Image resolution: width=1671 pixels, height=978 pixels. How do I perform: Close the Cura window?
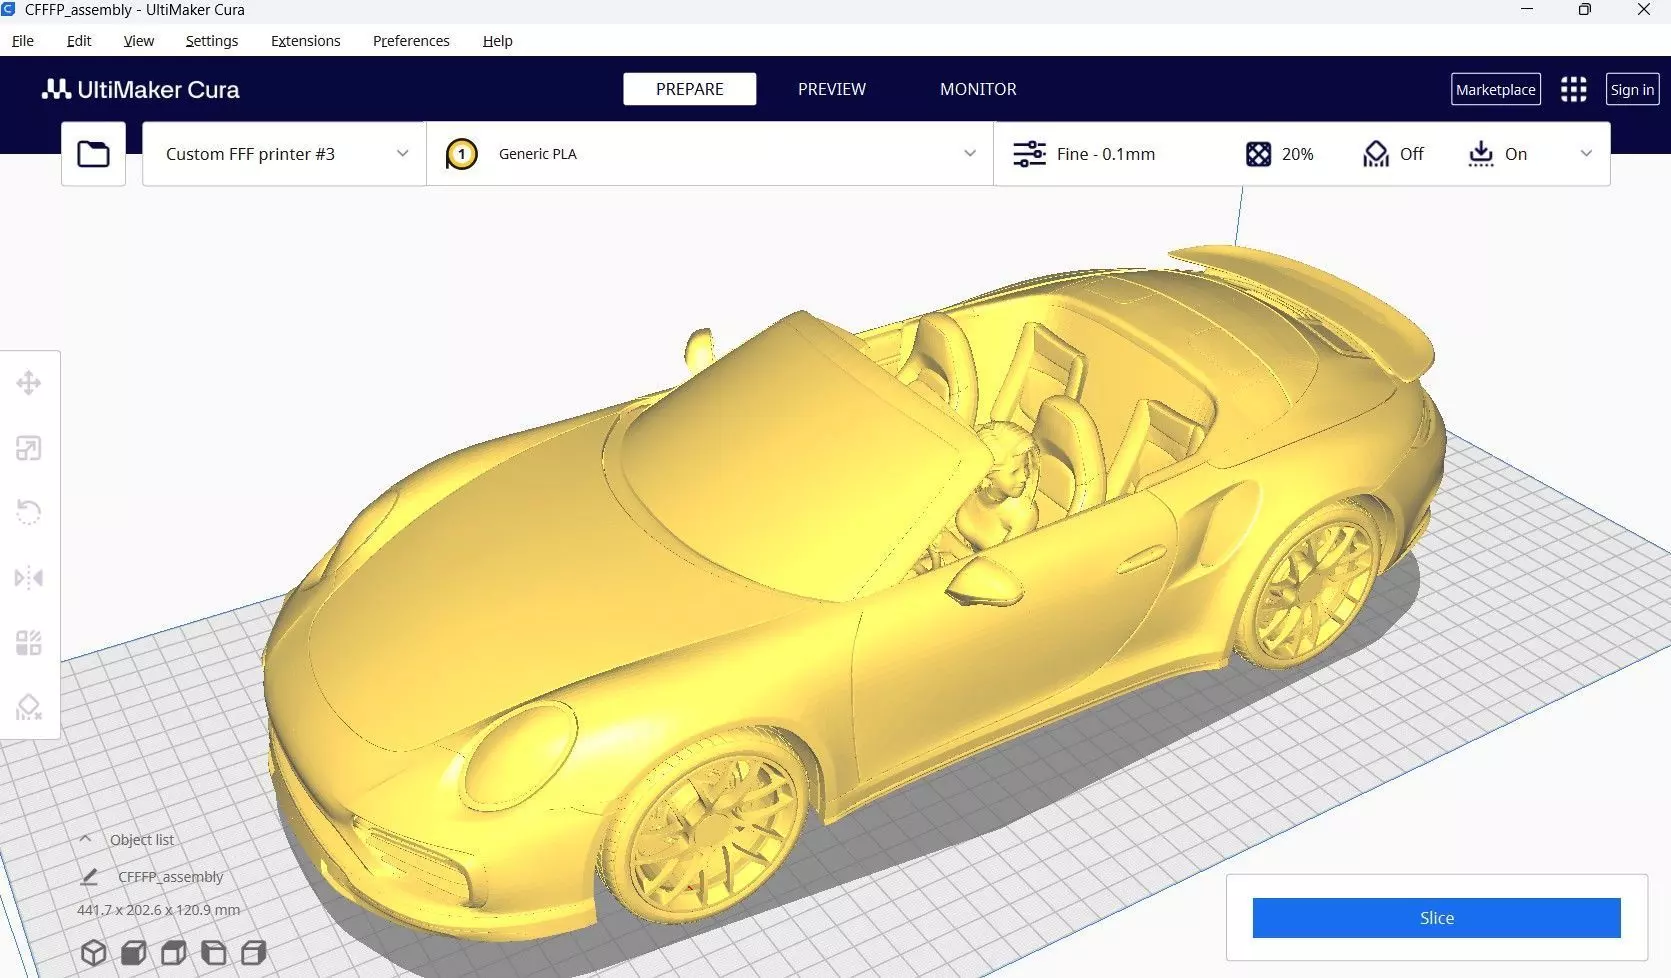[1643, 10]
